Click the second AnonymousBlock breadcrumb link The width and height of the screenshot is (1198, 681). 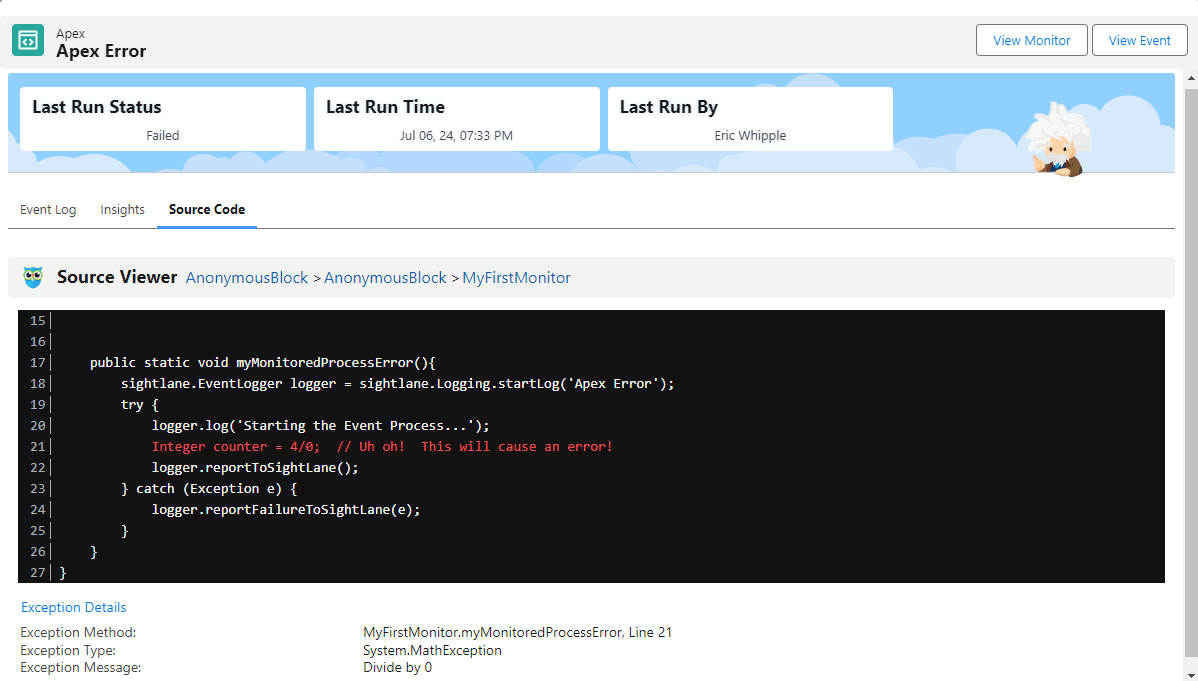(x=385, y=278)
